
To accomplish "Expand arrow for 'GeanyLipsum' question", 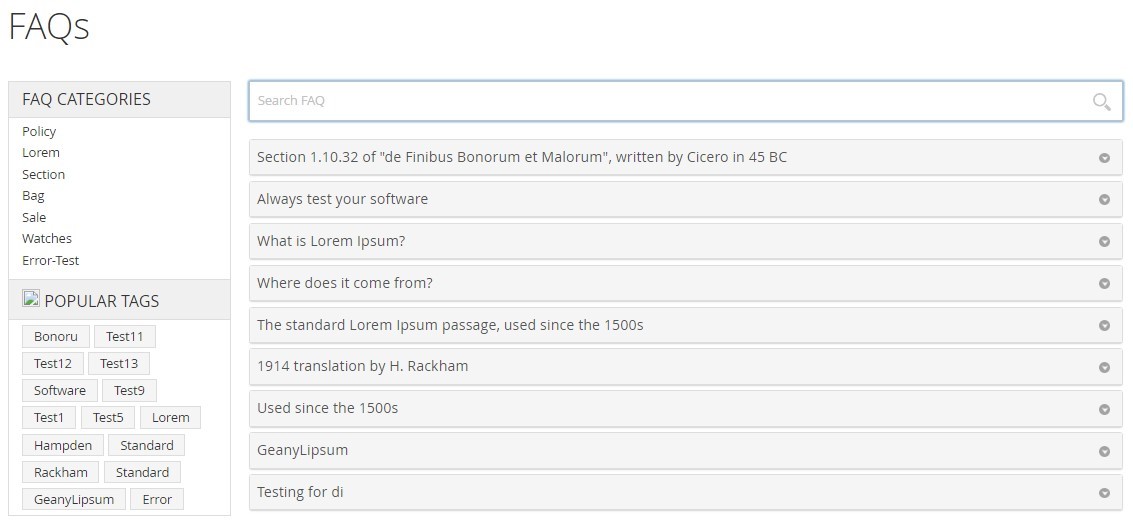I will [1104, 451].
